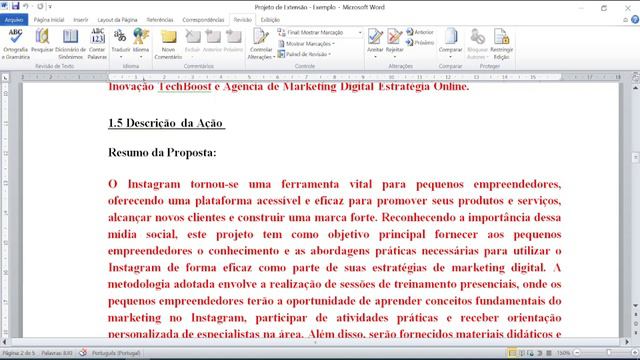Click the zoom in plus button
The image size is (640, 360).
pos(635,353)
